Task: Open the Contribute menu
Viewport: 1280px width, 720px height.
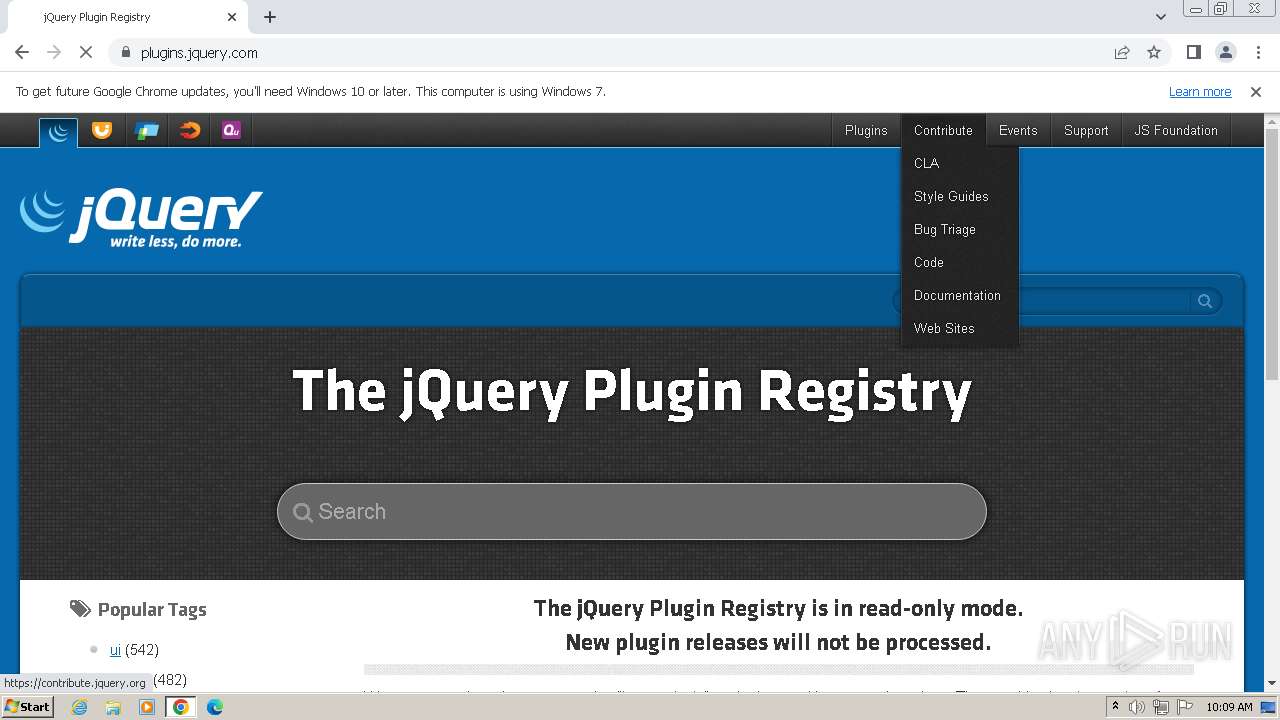Action: click(x=943, y=131)
